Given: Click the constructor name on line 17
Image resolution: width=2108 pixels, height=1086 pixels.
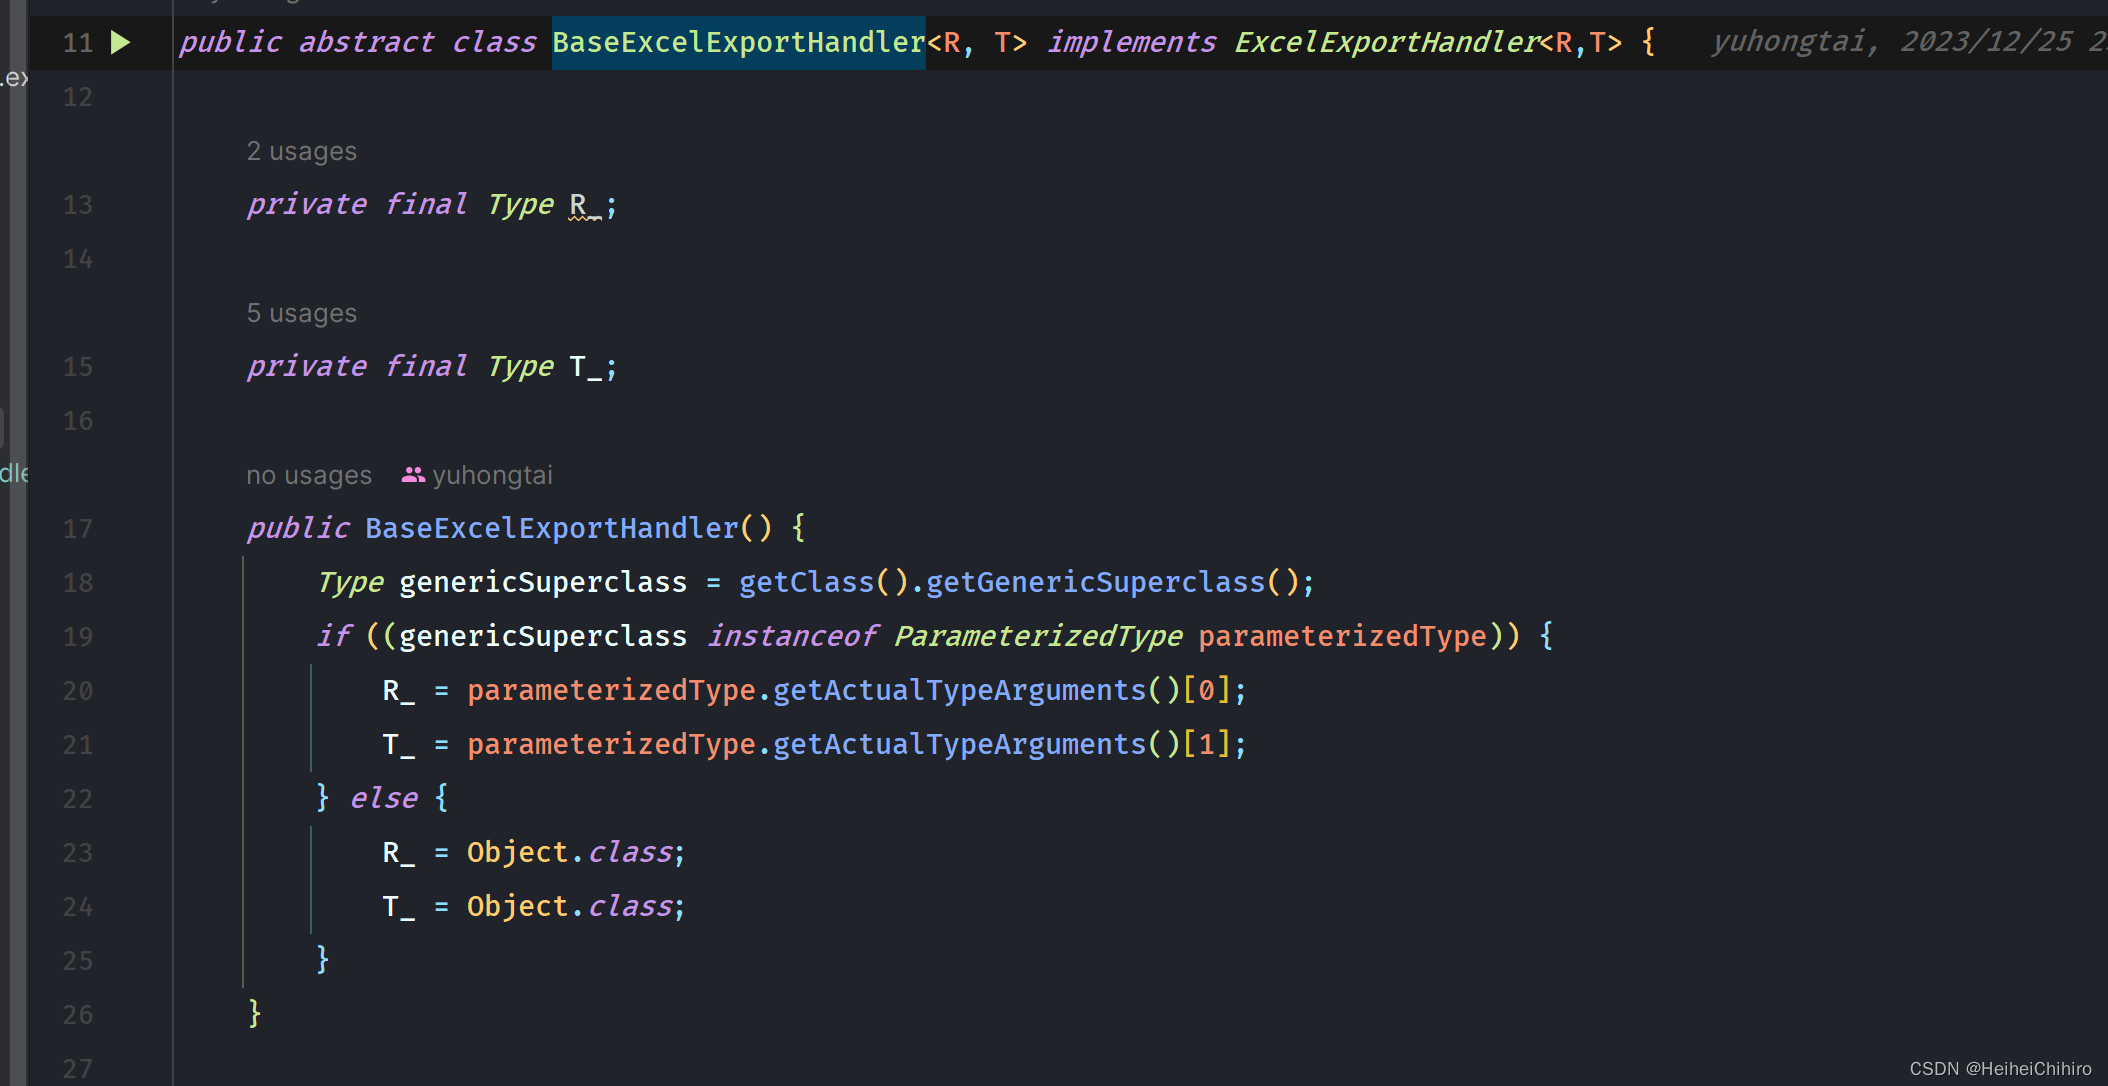Looking at the screenshot, I should 551,528.
